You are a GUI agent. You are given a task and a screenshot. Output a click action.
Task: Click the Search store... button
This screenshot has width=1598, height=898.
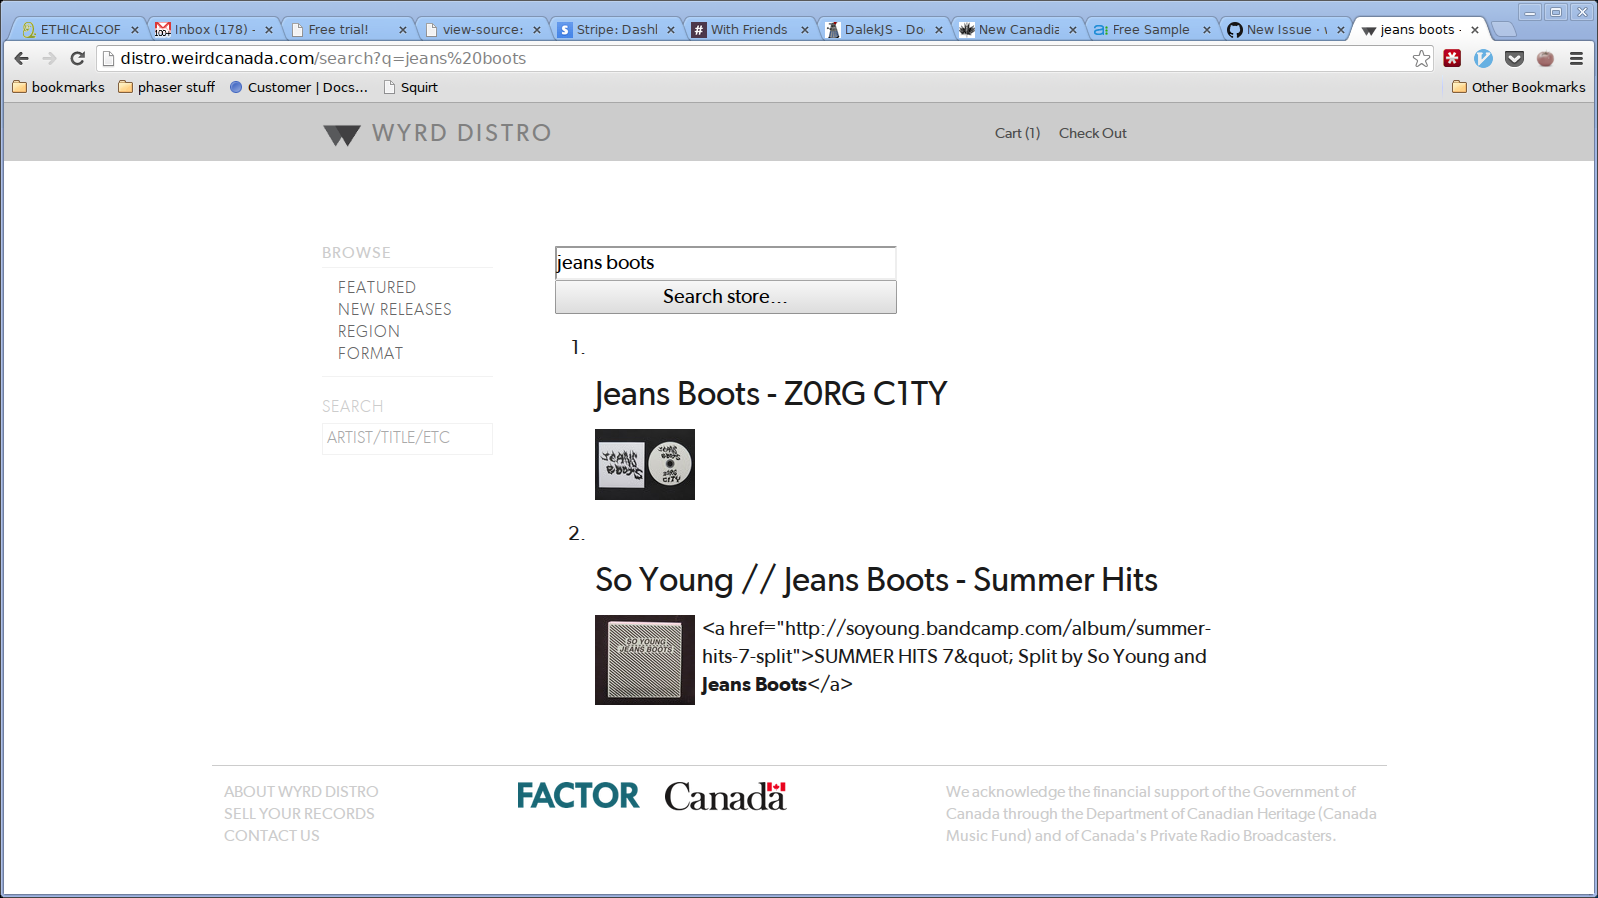pyautogui.click(x=725, y=297)
